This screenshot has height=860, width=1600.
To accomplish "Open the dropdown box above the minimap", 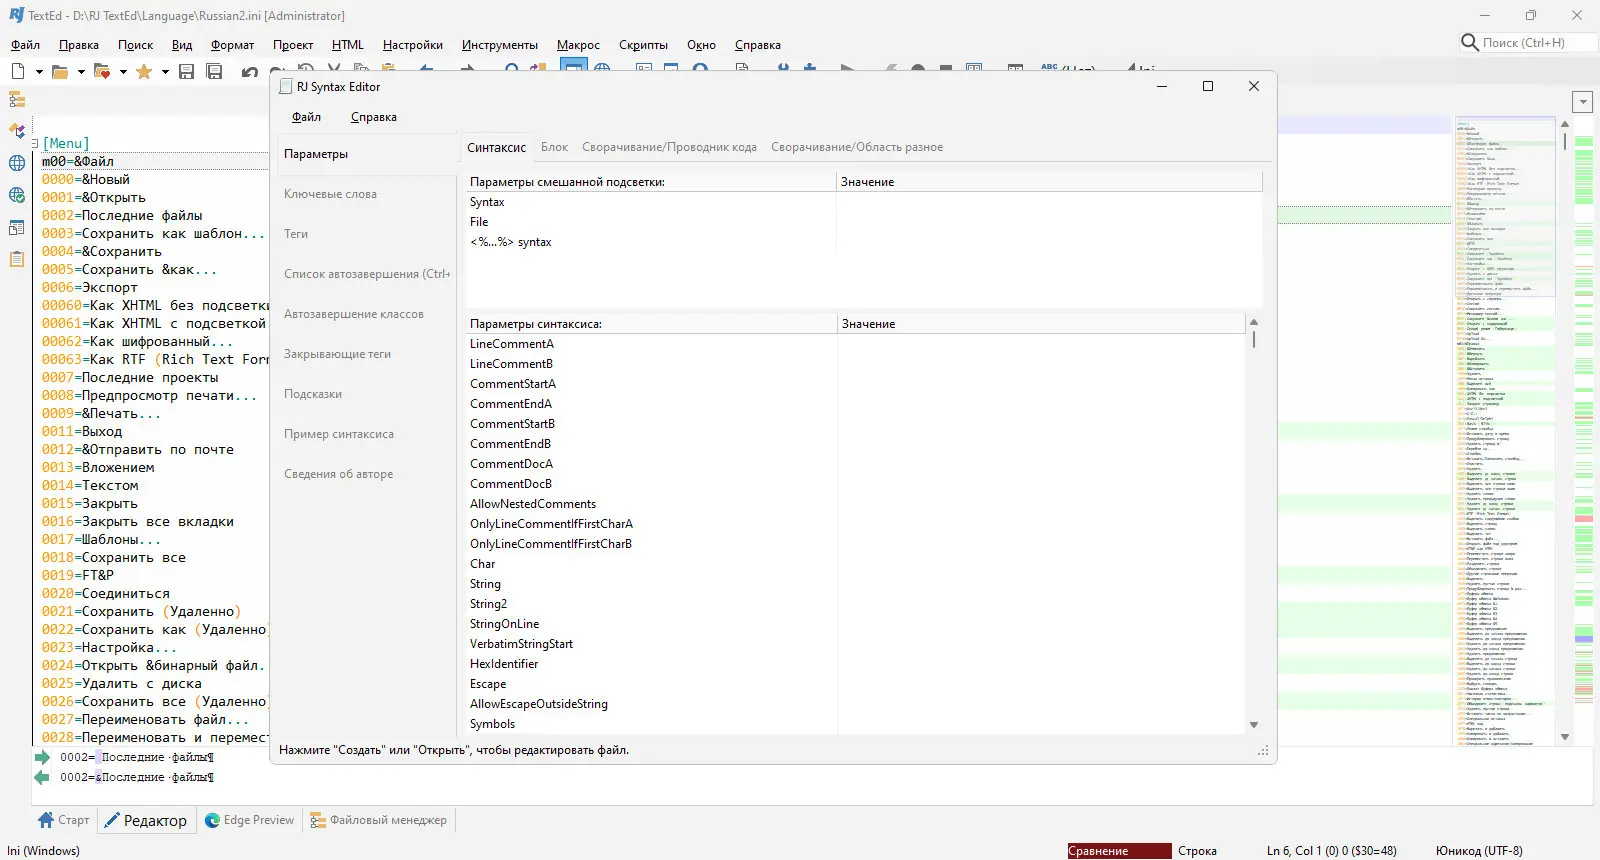I will point(1582,102).
